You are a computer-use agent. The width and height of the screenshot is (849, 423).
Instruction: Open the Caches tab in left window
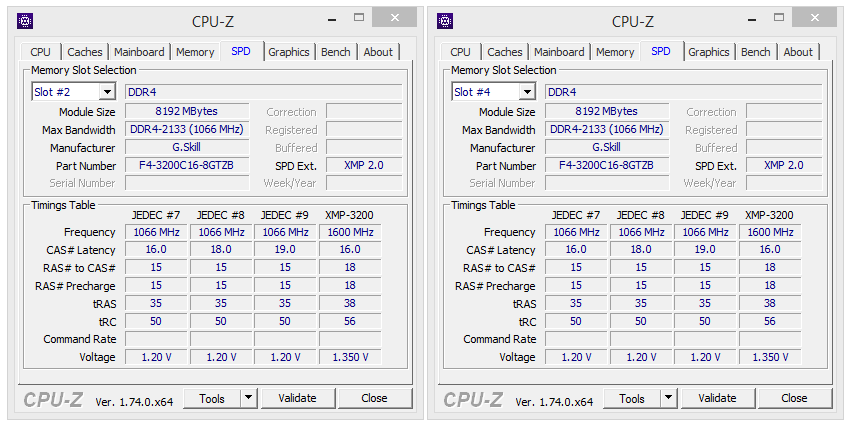[x=84, y=52]
